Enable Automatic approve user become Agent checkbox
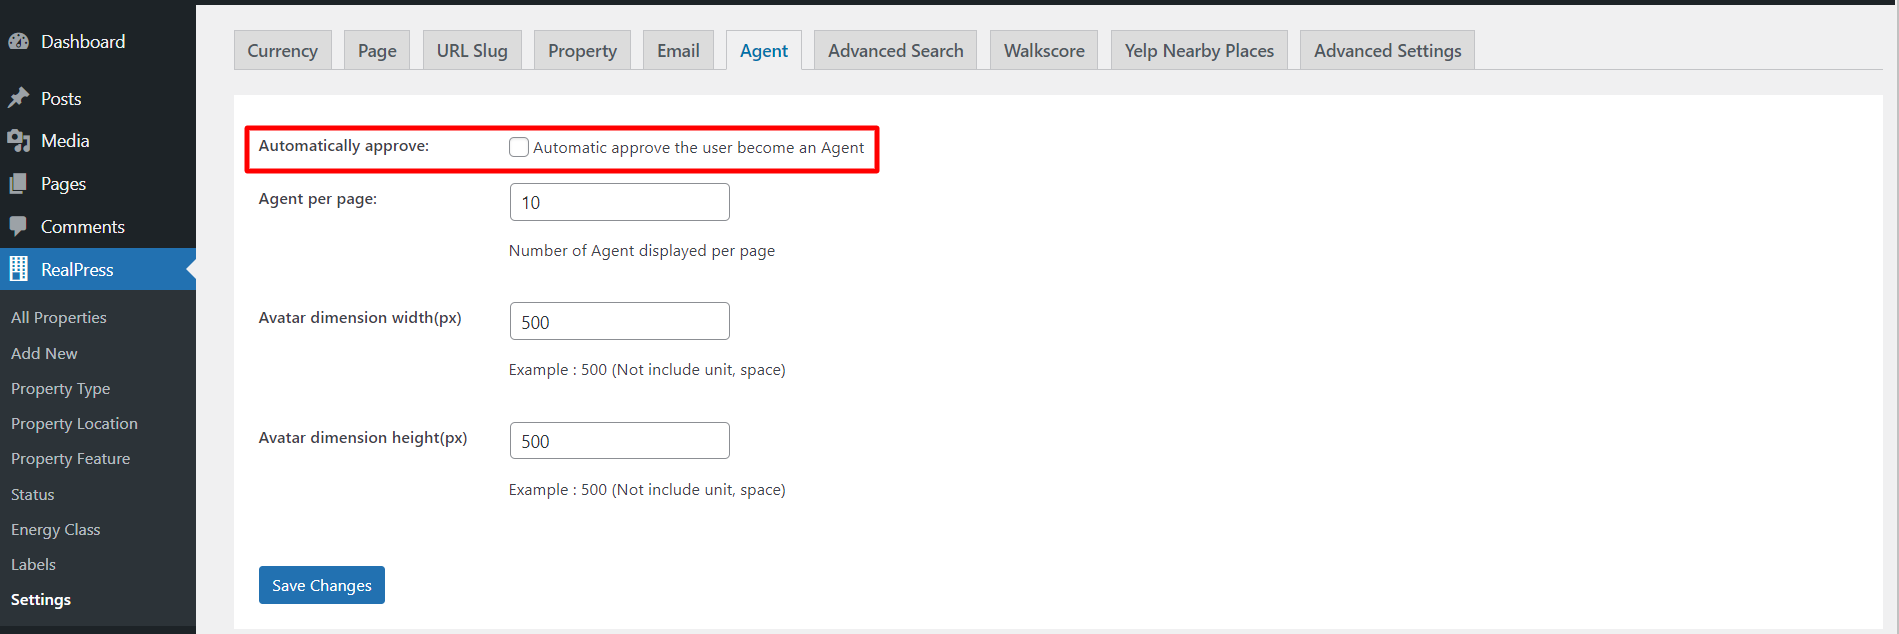1899x634 pixels. tap(519, 147)
